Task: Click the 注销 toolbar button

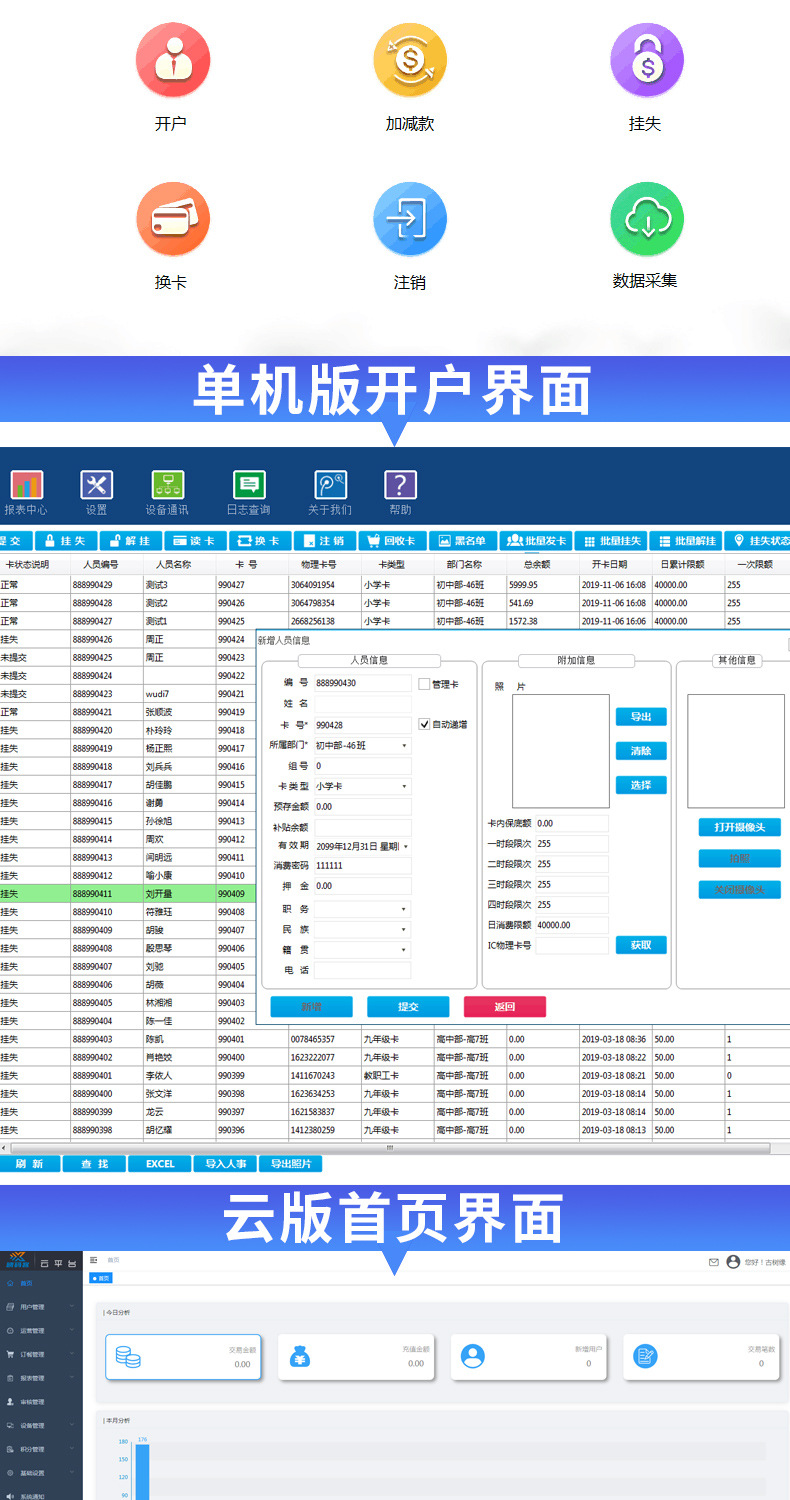Action: click(324, 541)
